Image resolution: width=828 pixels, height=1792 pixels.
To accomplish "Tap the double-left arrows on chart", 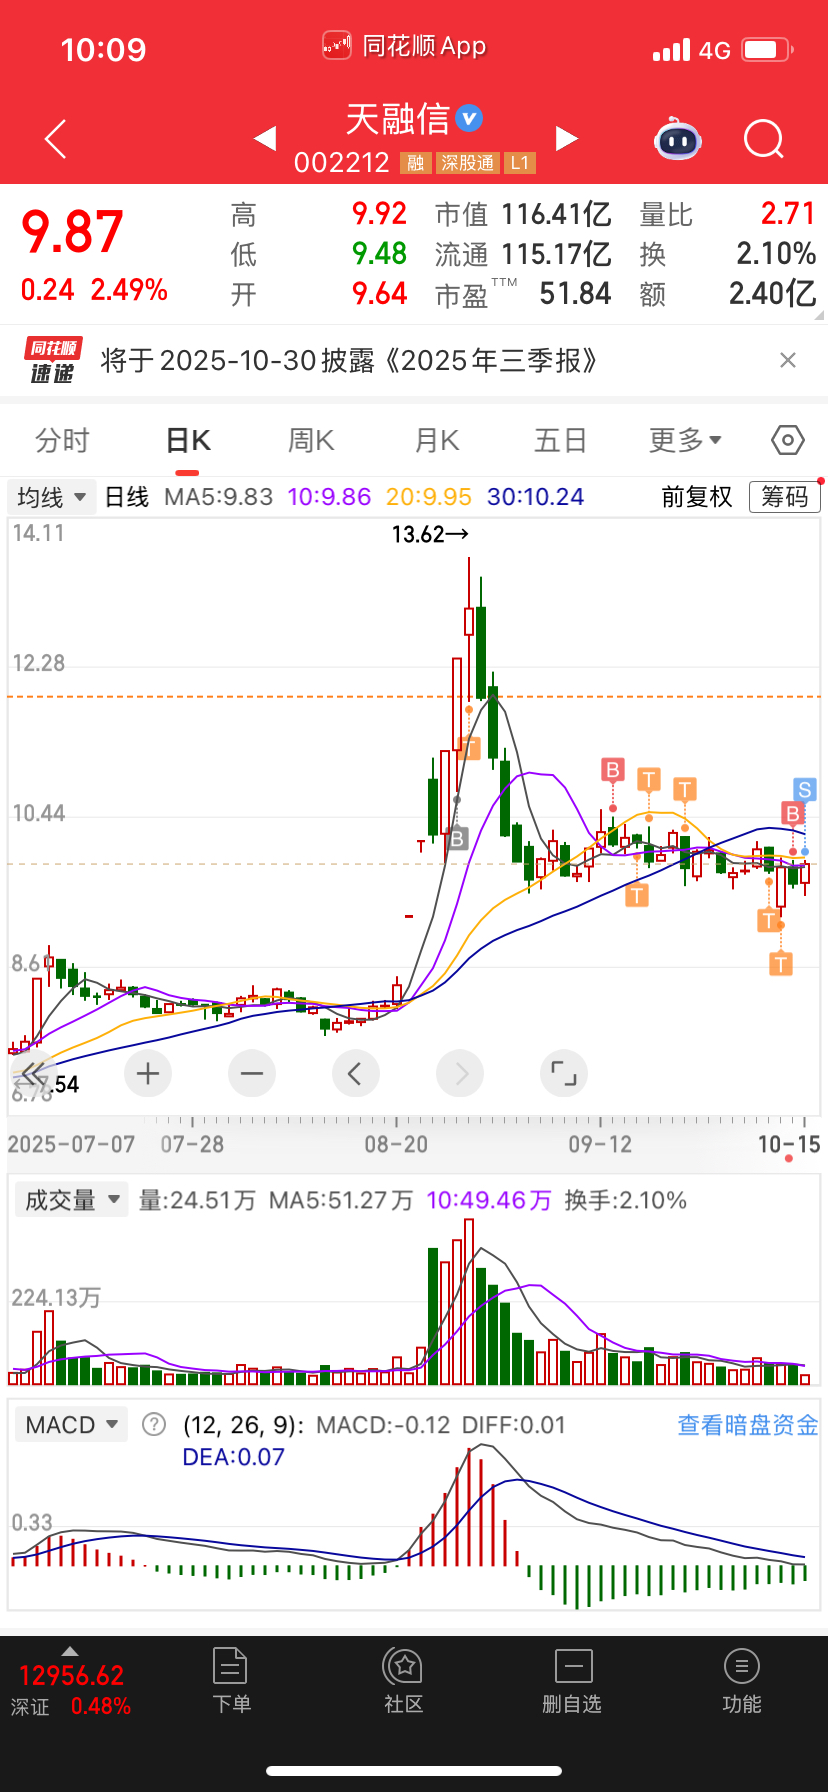I will [32, 1075].
